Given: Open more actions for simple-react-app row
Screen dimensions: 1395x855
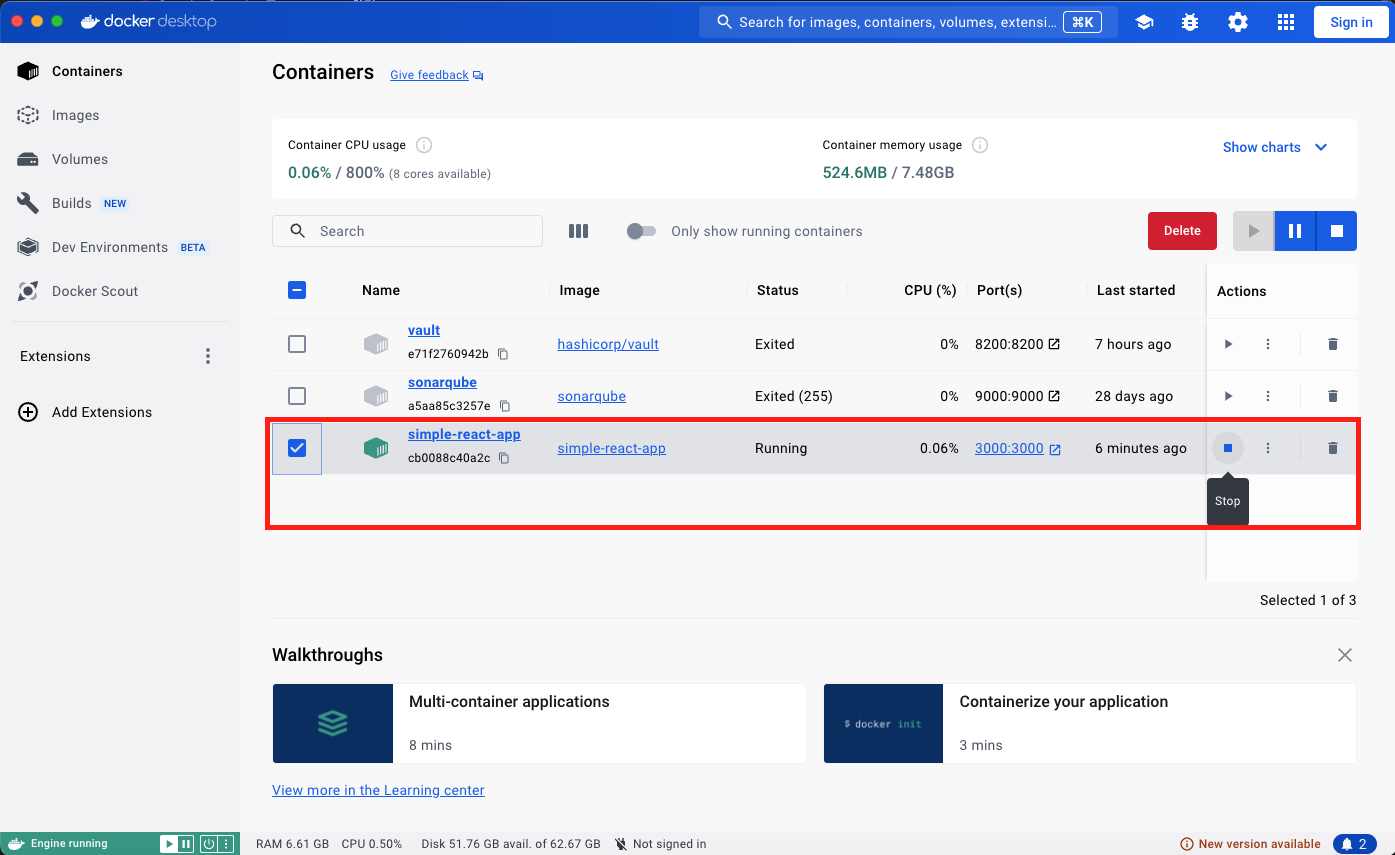Looking at the screenshot, I should click(x=1268, y=448).
